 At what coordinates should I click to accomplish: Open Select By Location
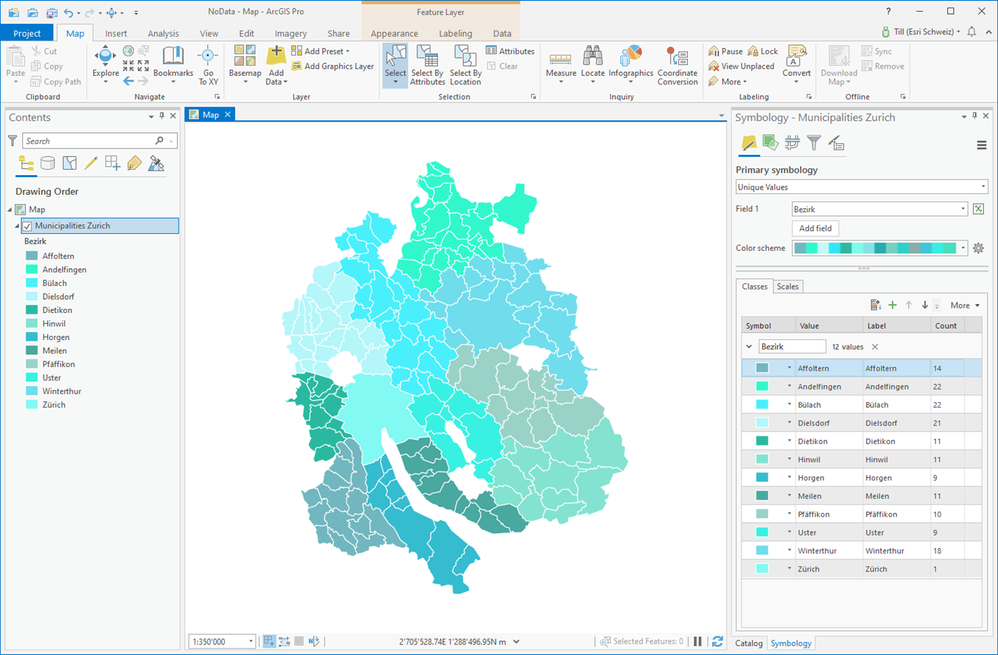pyautogui.click(x=465, y=65)
